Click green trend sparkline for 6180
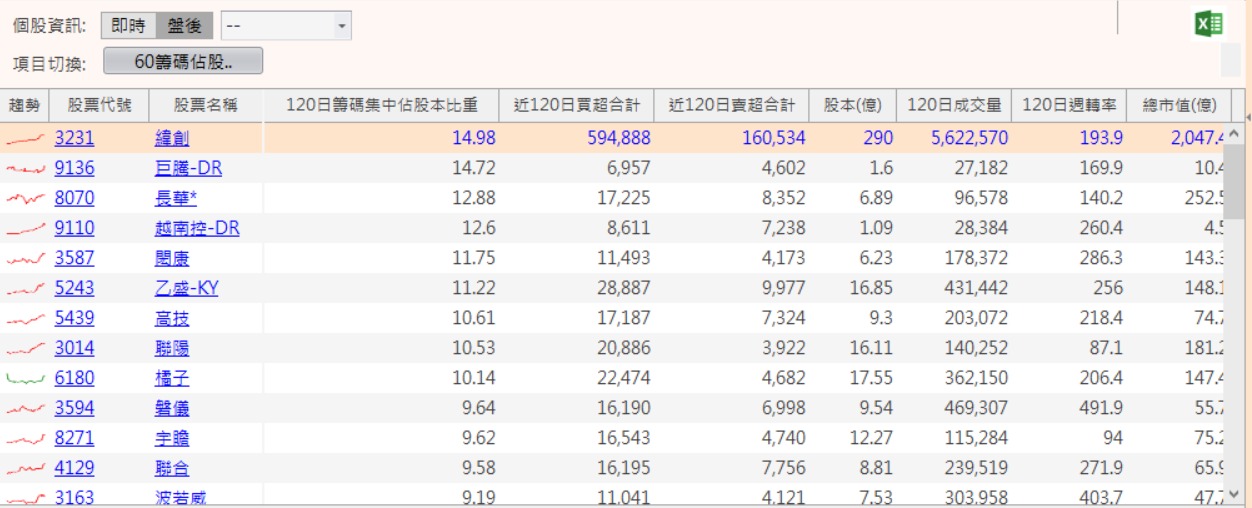The image size is (1252, 508). (25, 379)
